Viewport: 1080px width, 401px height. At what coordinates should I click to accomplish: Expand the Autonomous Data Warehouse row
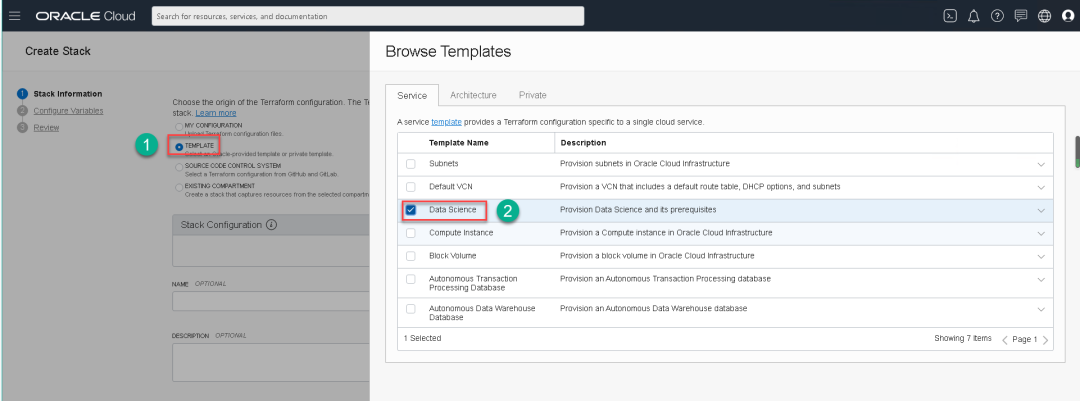tap(1041, 309)
